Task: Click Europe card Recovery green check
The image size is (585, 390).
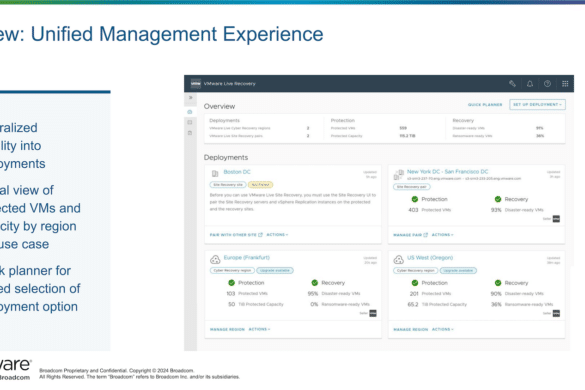Action: (315, 283)
